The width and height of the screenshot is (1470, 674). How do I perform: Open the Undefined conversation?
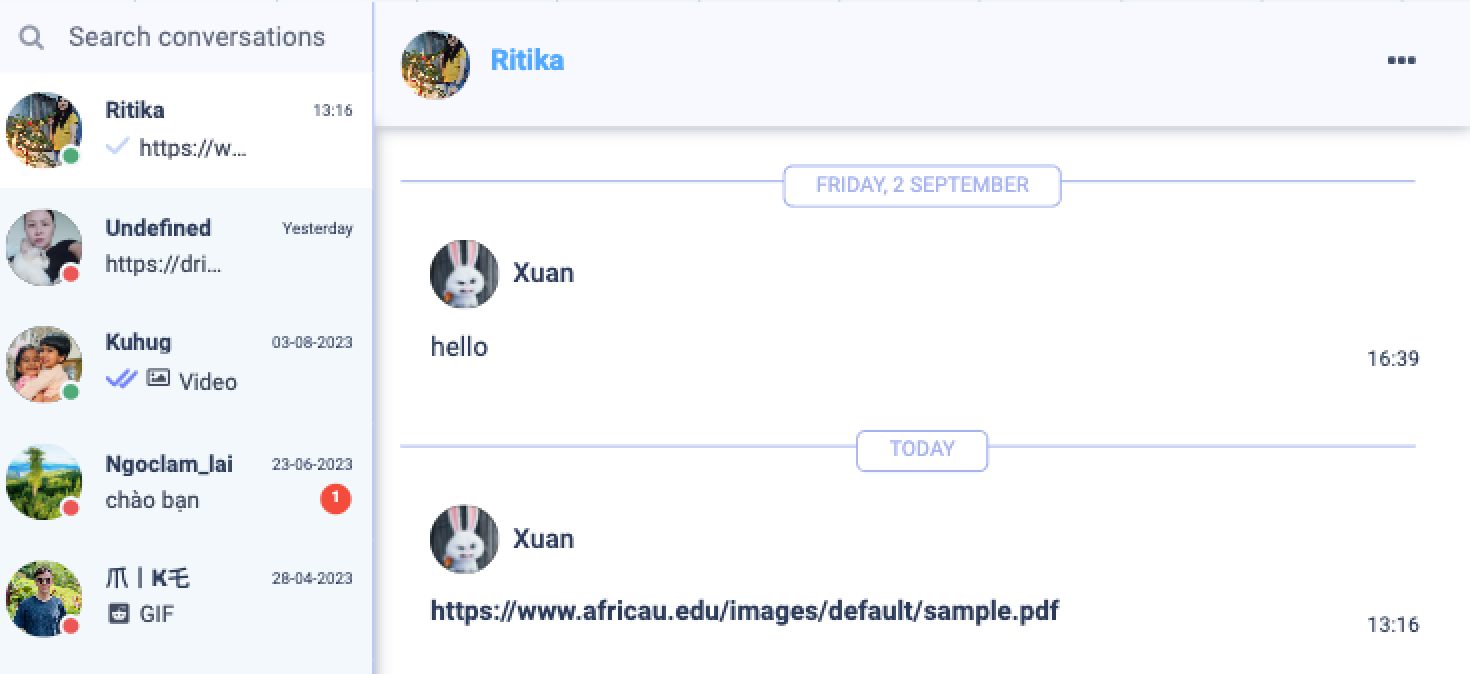click(x=186, y=247)
